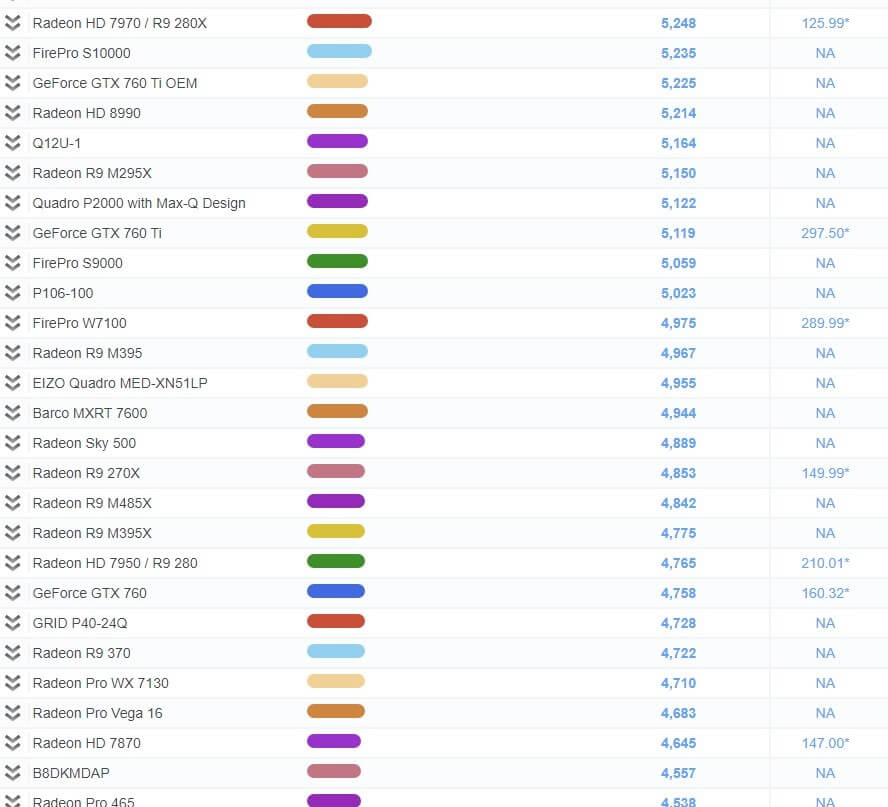Expand the Radeon HD 8990 row chevron
This screenshot has height=807, width=888.
pos(12,113)
